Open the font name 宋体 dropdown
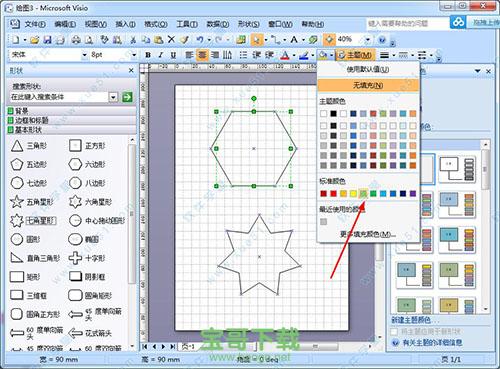The image size is (500, 369). click(x=85, y=55)
